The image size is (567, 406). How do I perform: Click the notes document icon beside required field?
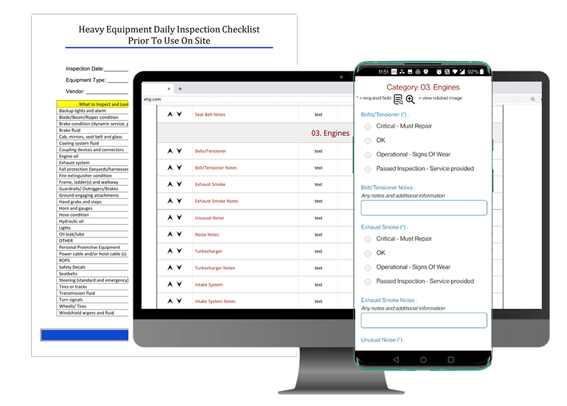coord(398,99)
